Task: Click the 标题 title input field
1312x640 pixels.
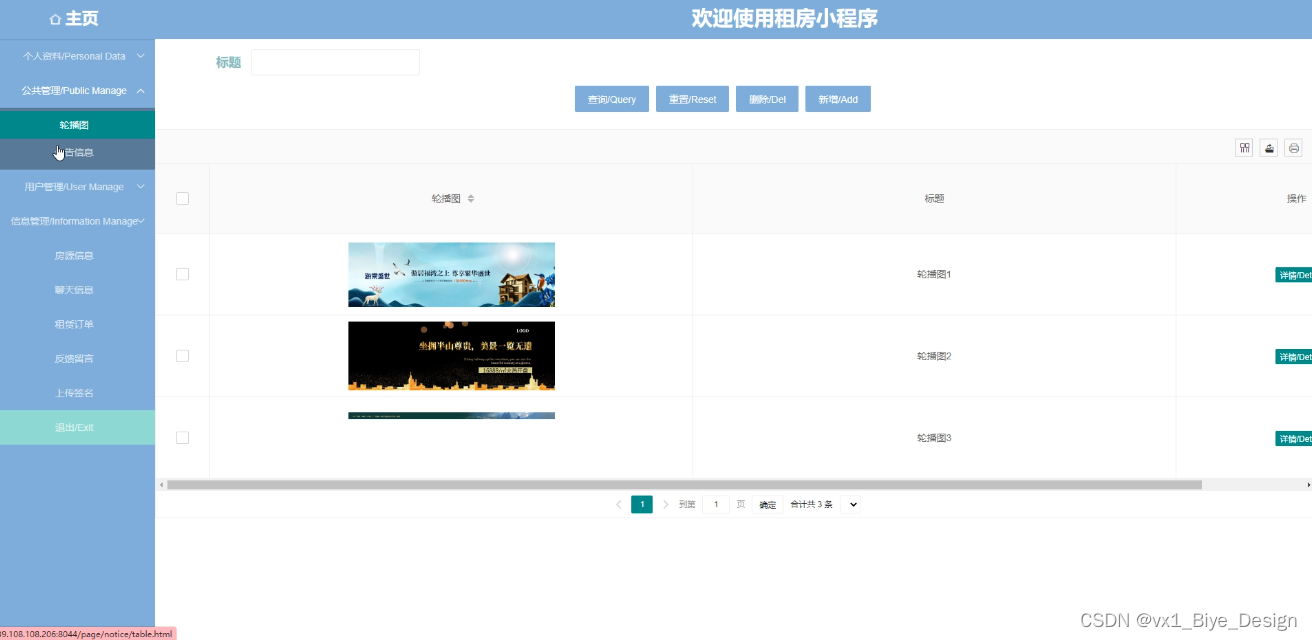Action: (335, 62)
